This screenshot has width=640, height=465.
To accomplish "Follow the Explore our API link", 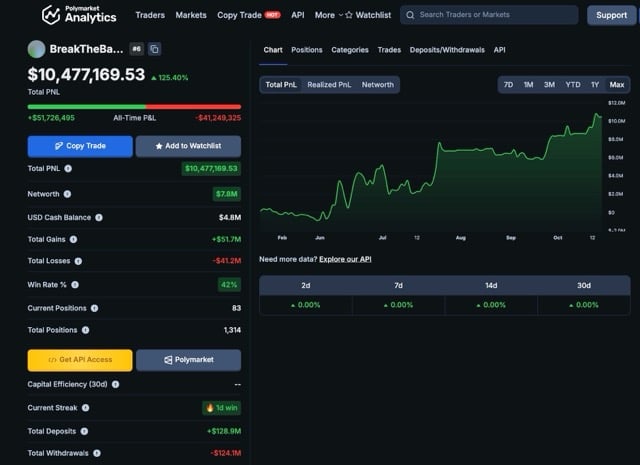I will click(345, 259).
